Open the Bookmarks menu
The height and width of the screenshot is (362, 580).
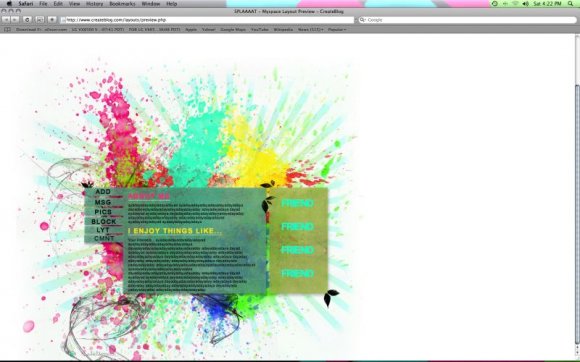122,4
